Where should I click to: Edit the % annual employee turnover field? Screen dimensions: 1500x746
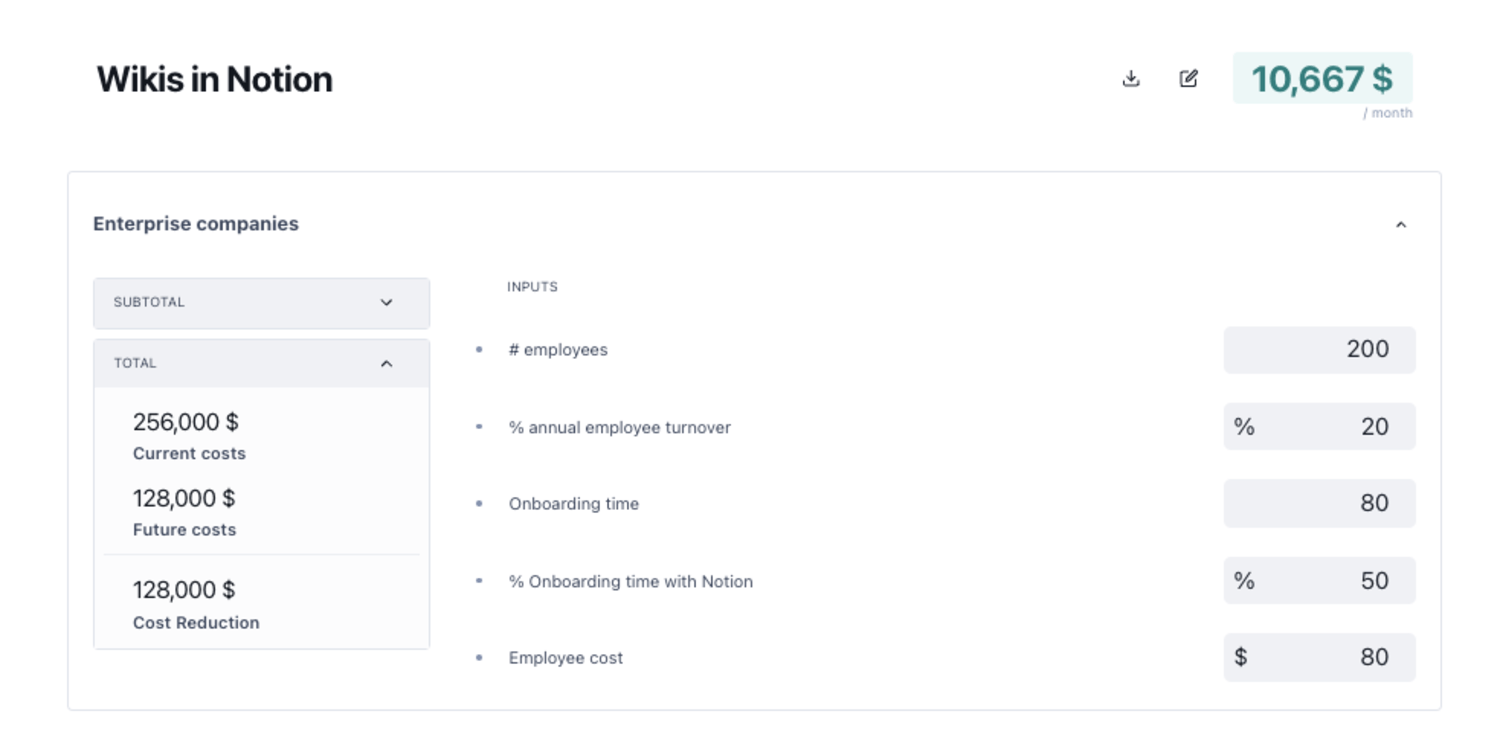point(1319,427)
